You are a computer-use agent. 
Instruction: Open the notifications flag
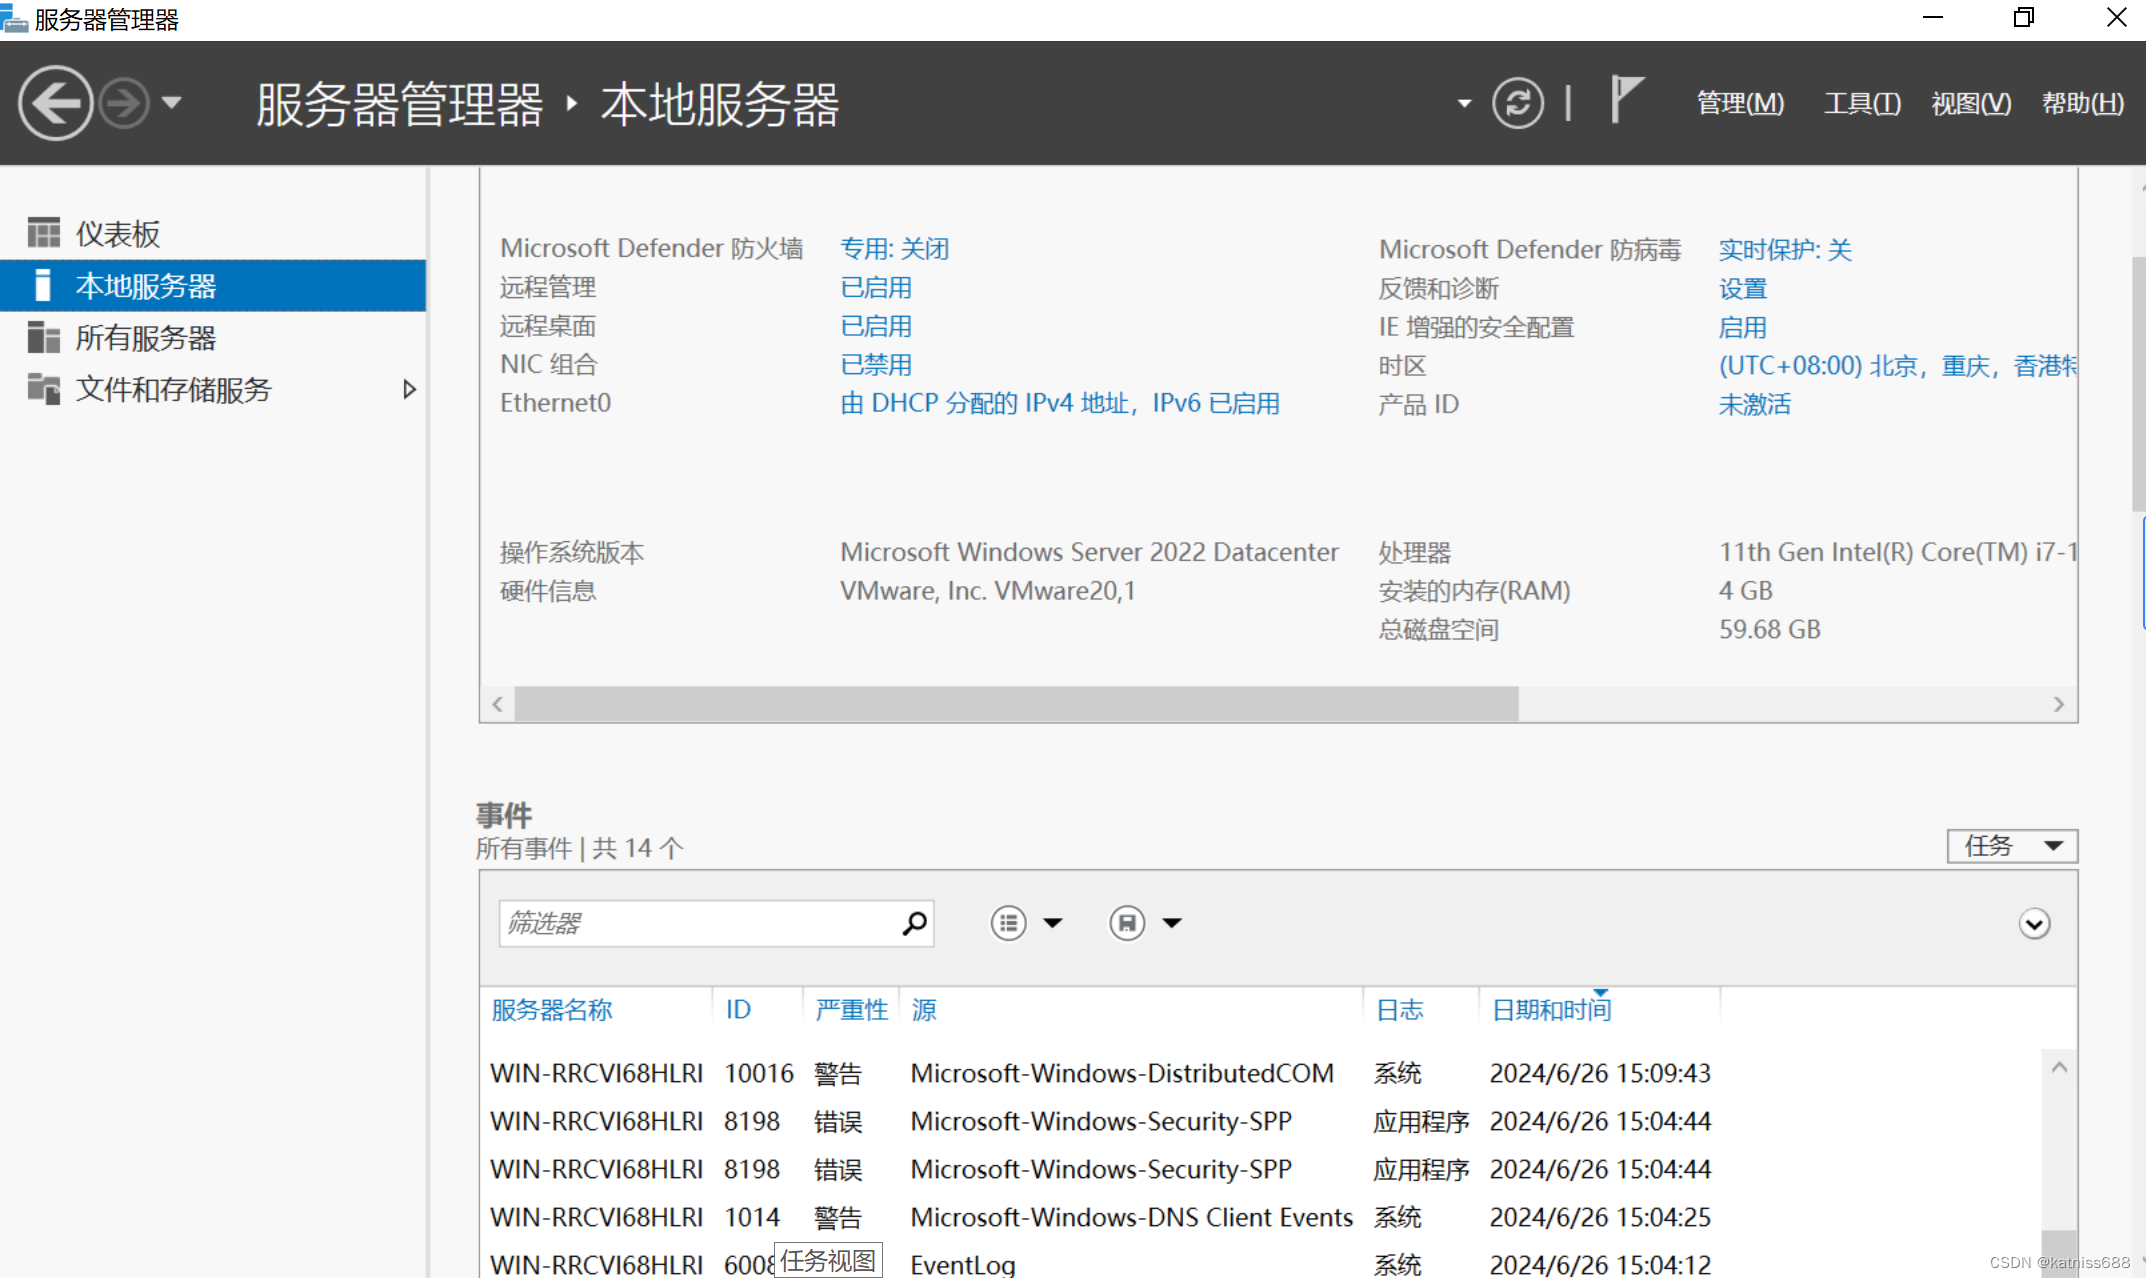(x=1626, y=100)
